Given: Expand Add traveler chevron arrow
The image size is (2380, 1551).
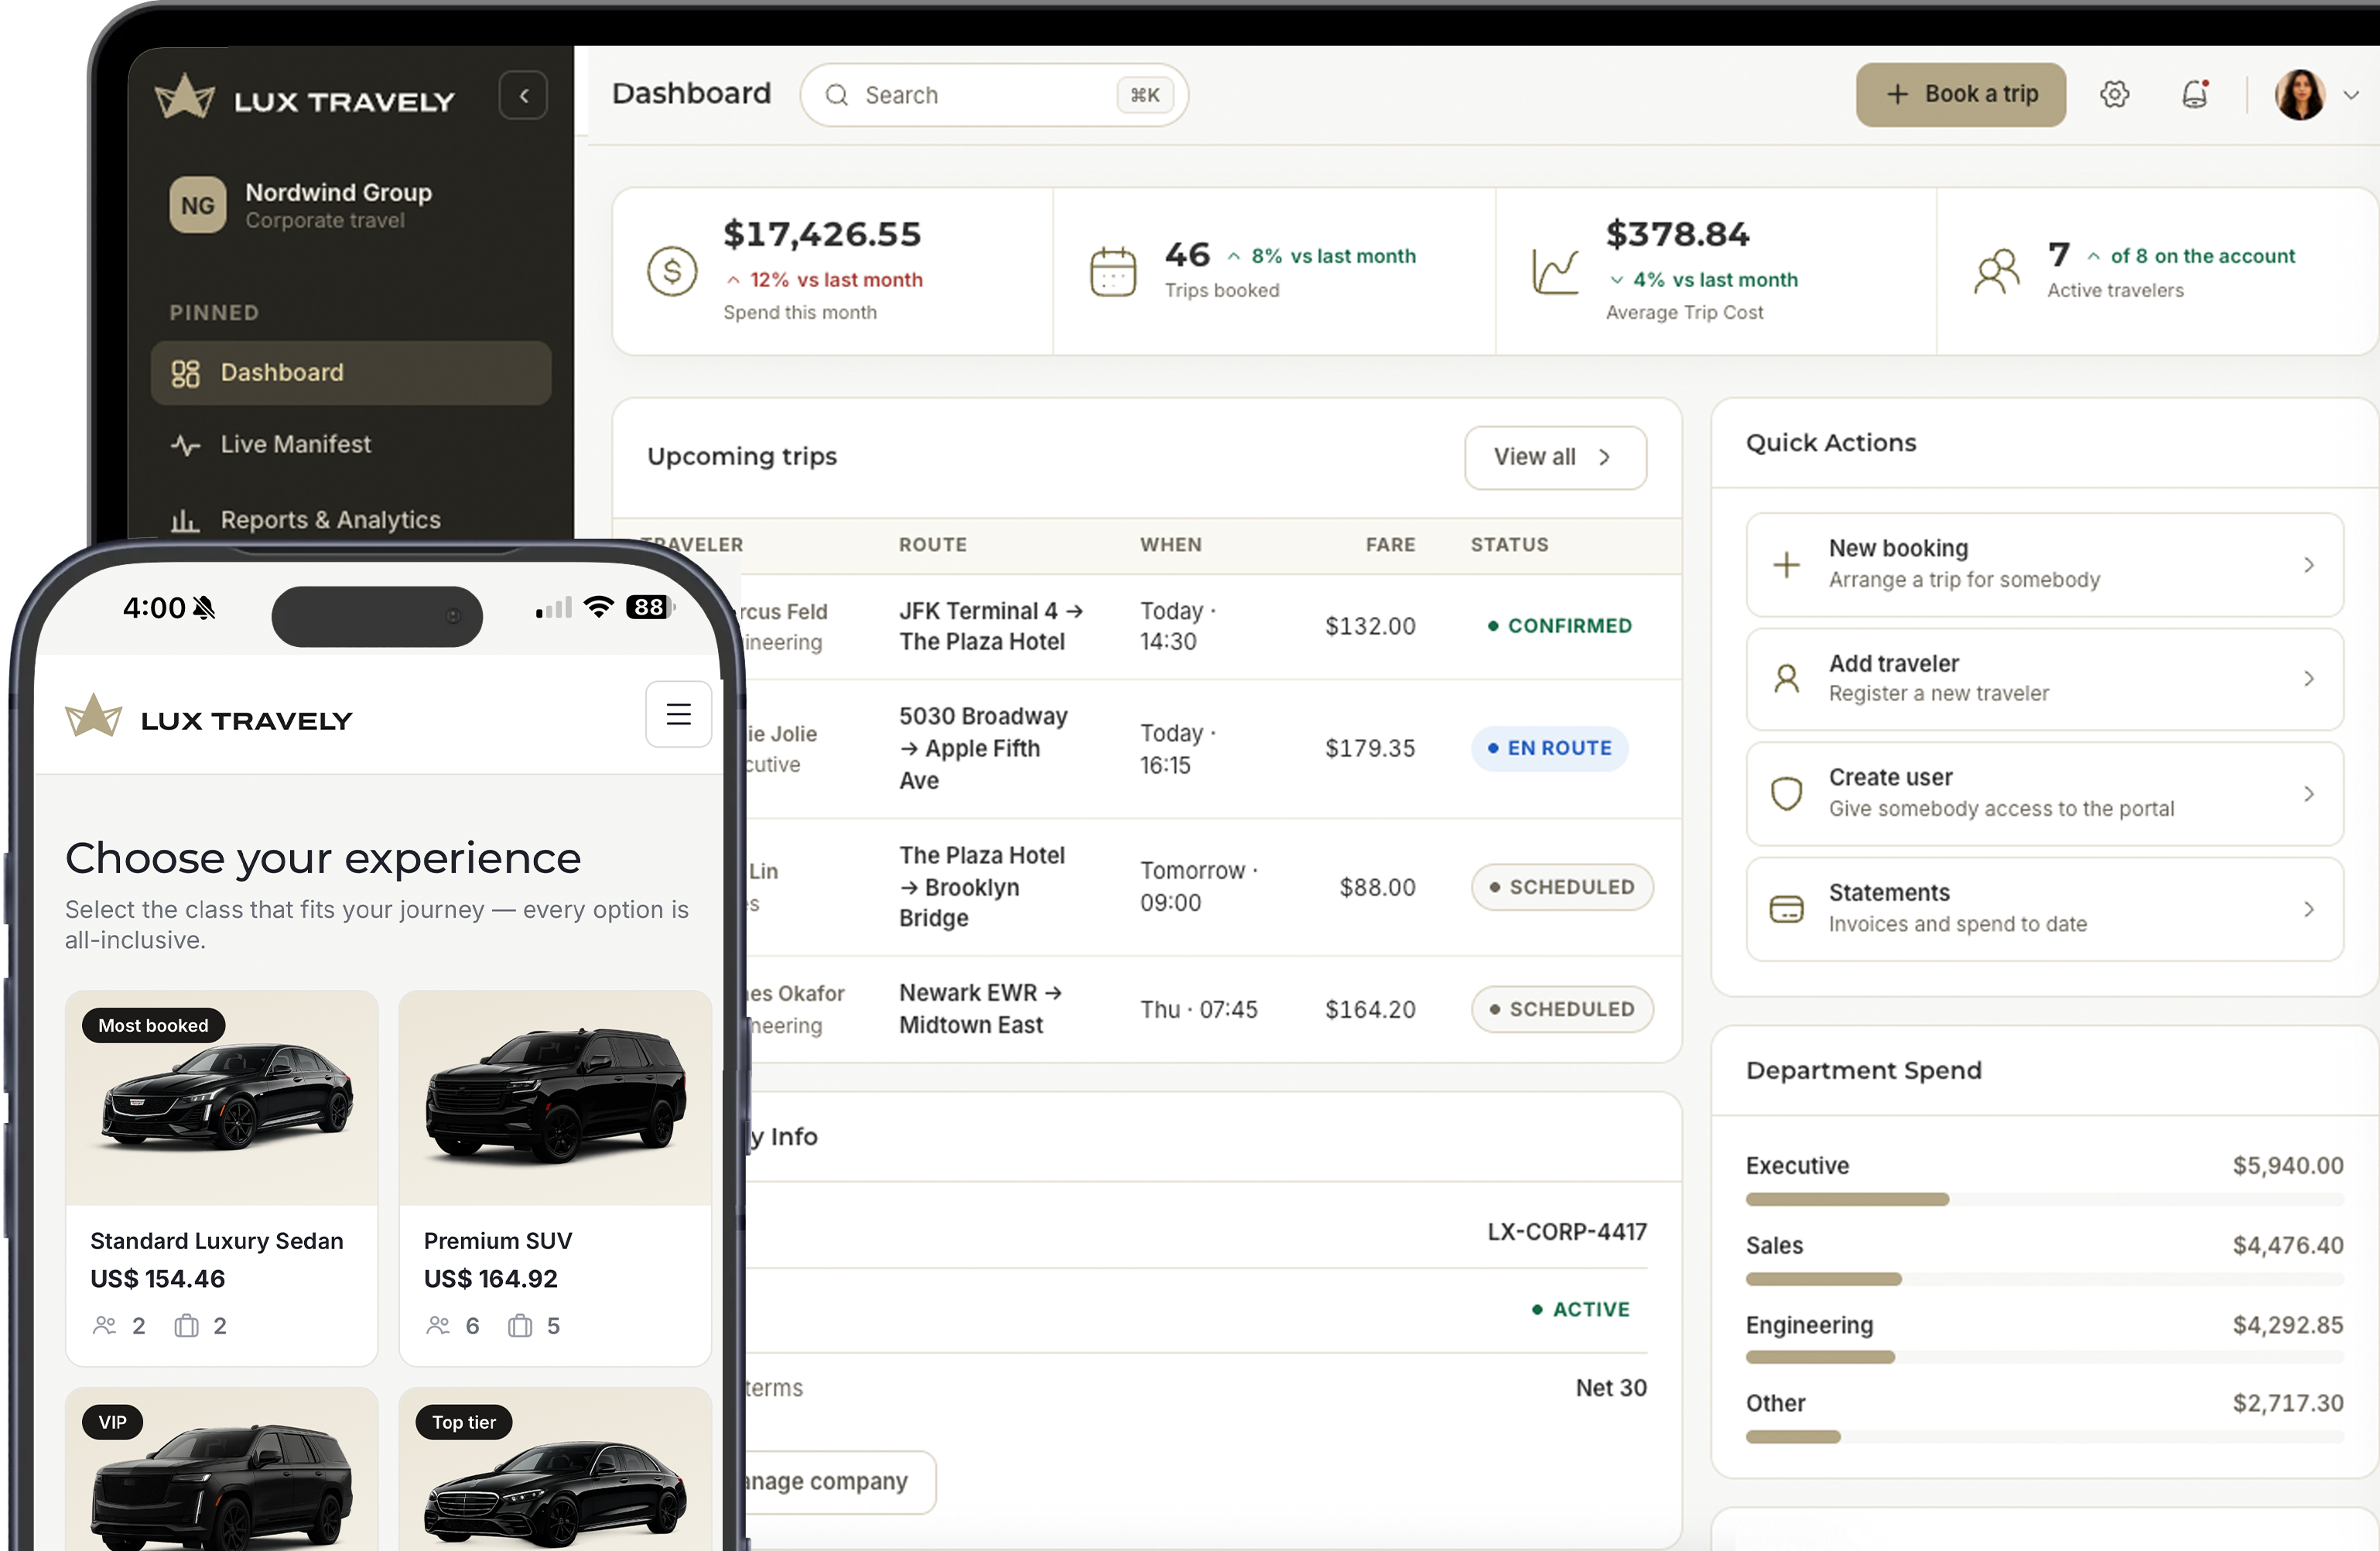Looking at the screenshot, I should 2308,679.
